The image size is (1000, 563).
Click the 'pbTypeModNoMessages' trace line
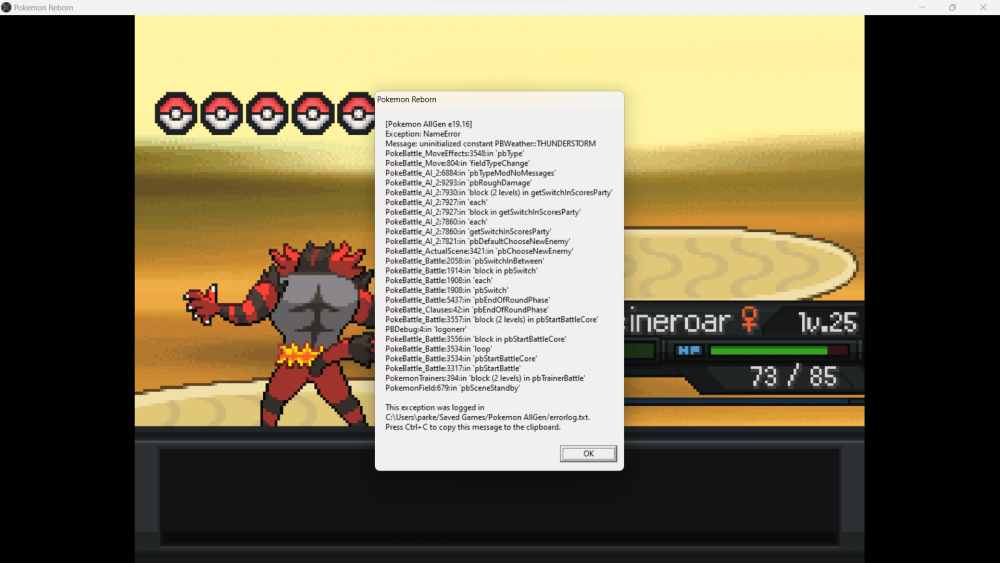point(471,173)
